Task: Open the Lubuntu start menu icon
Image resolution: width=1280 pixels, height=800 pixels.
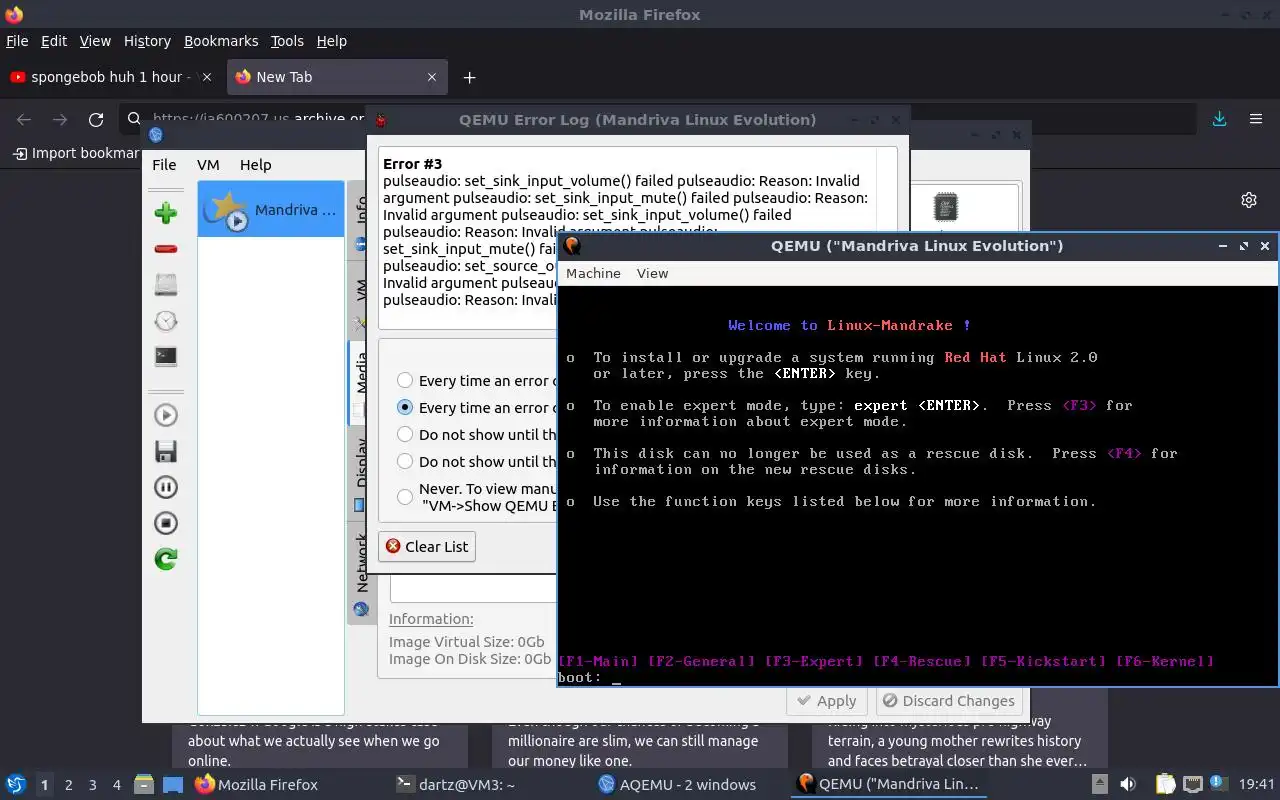Action: pyautogui.click(x=15, y=784)
